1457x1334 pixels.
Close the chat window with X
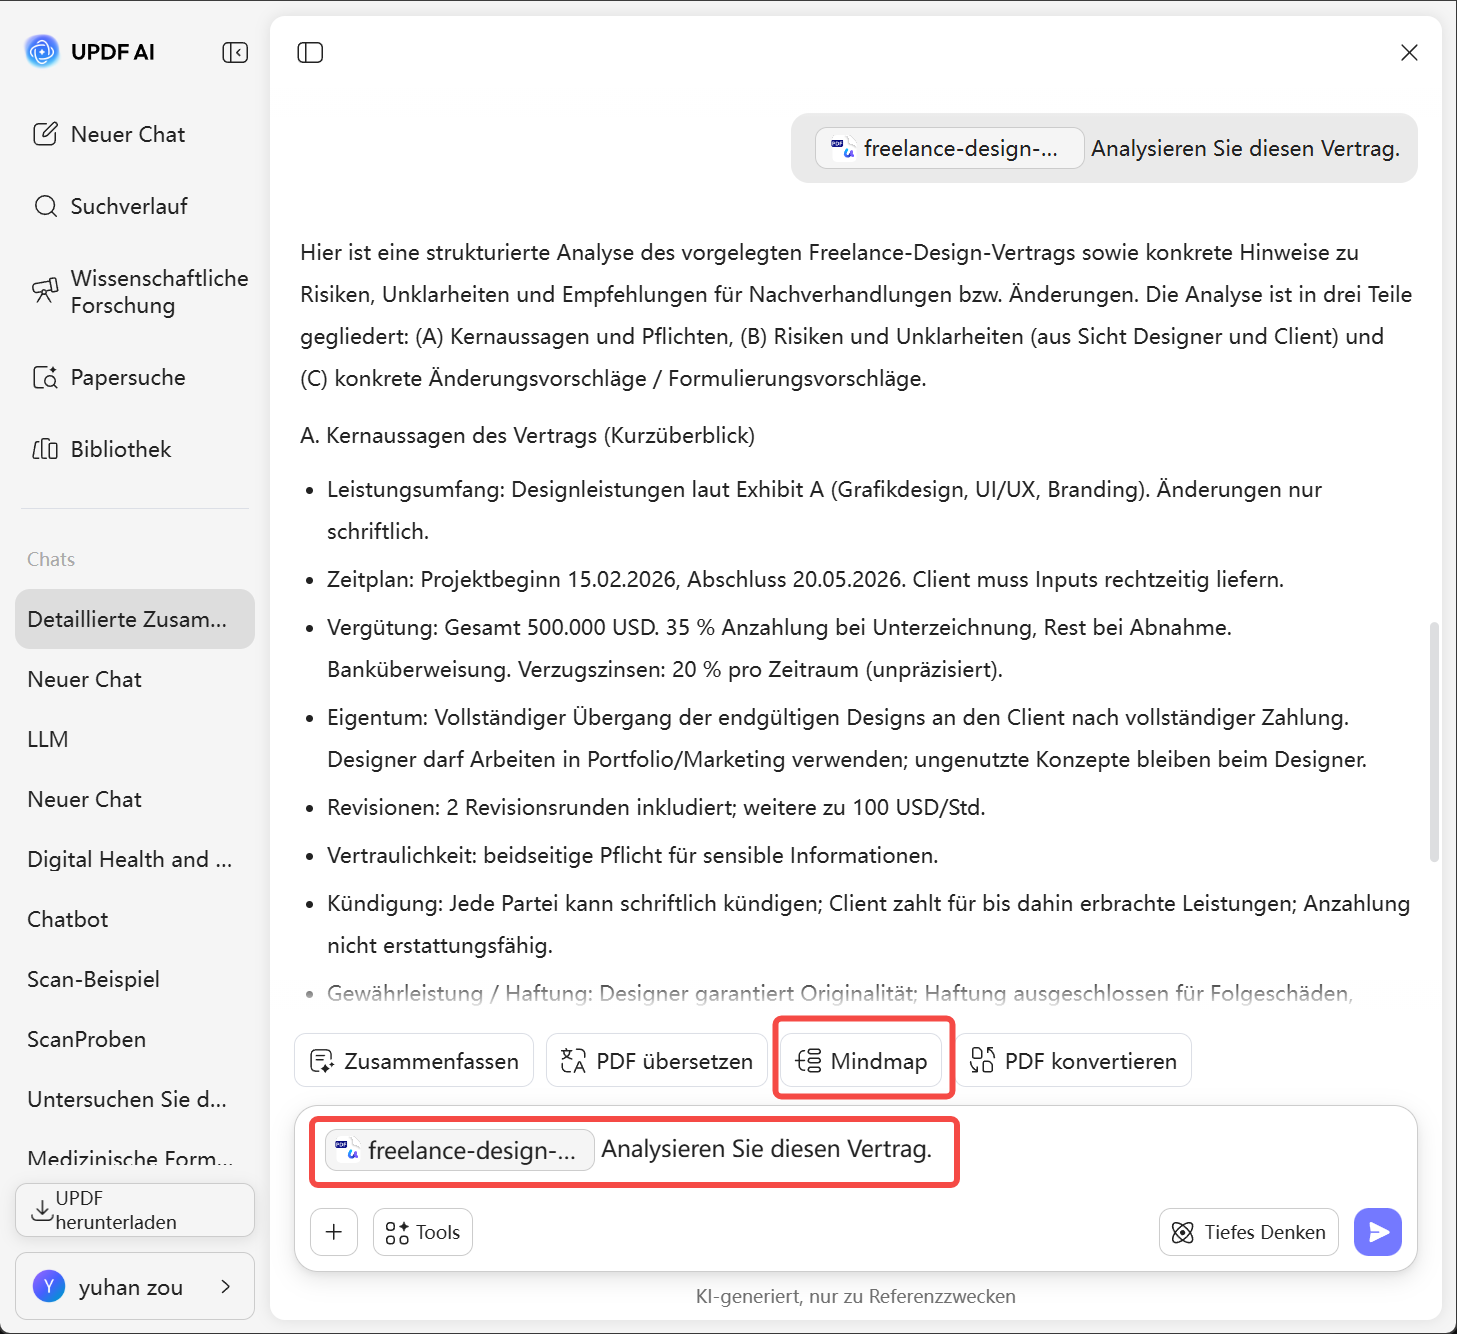click(1409, 52)
